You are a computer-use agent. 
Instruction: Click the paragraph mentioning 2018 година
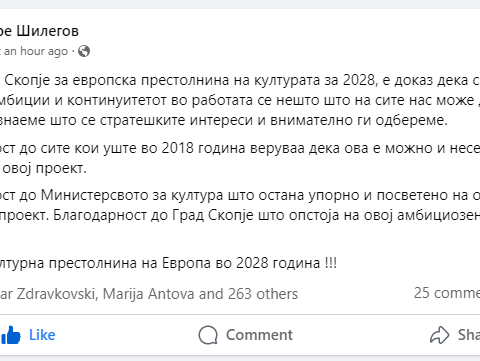[x=240, y=158]
